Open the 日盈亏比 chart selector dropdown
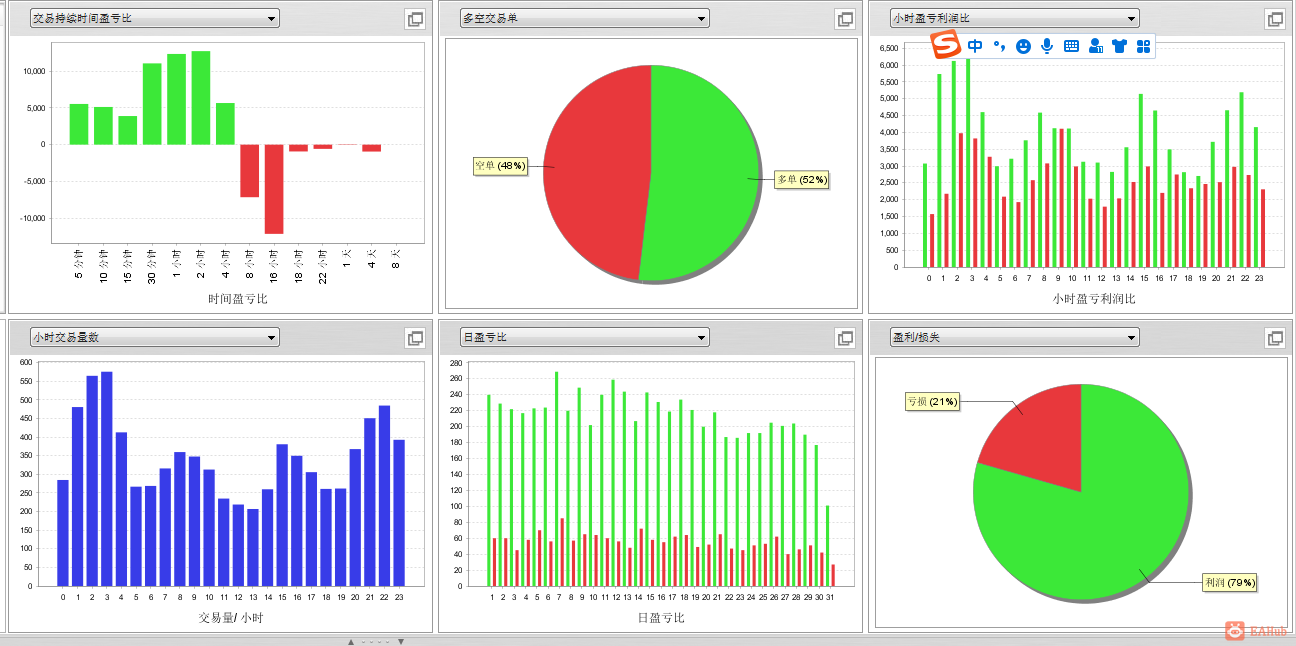1296x646 pixels. pos(584,337)
